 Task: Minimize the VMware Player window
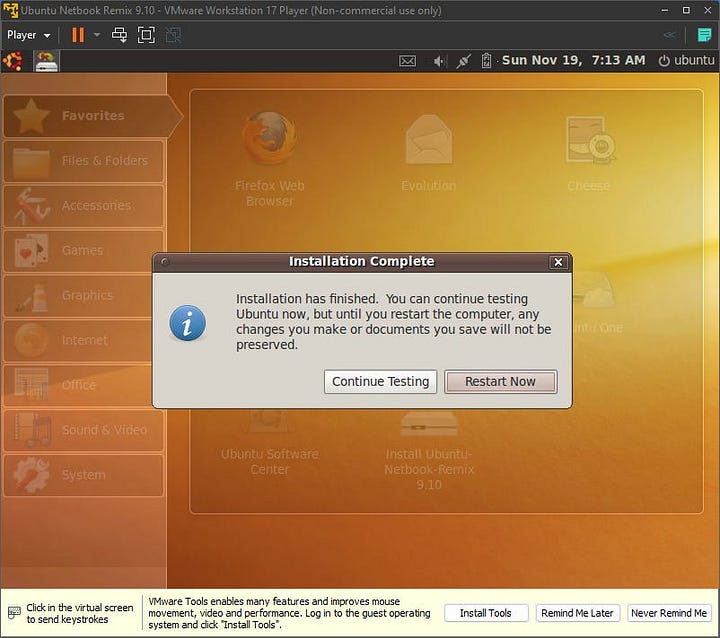click(x=664, y=10)
